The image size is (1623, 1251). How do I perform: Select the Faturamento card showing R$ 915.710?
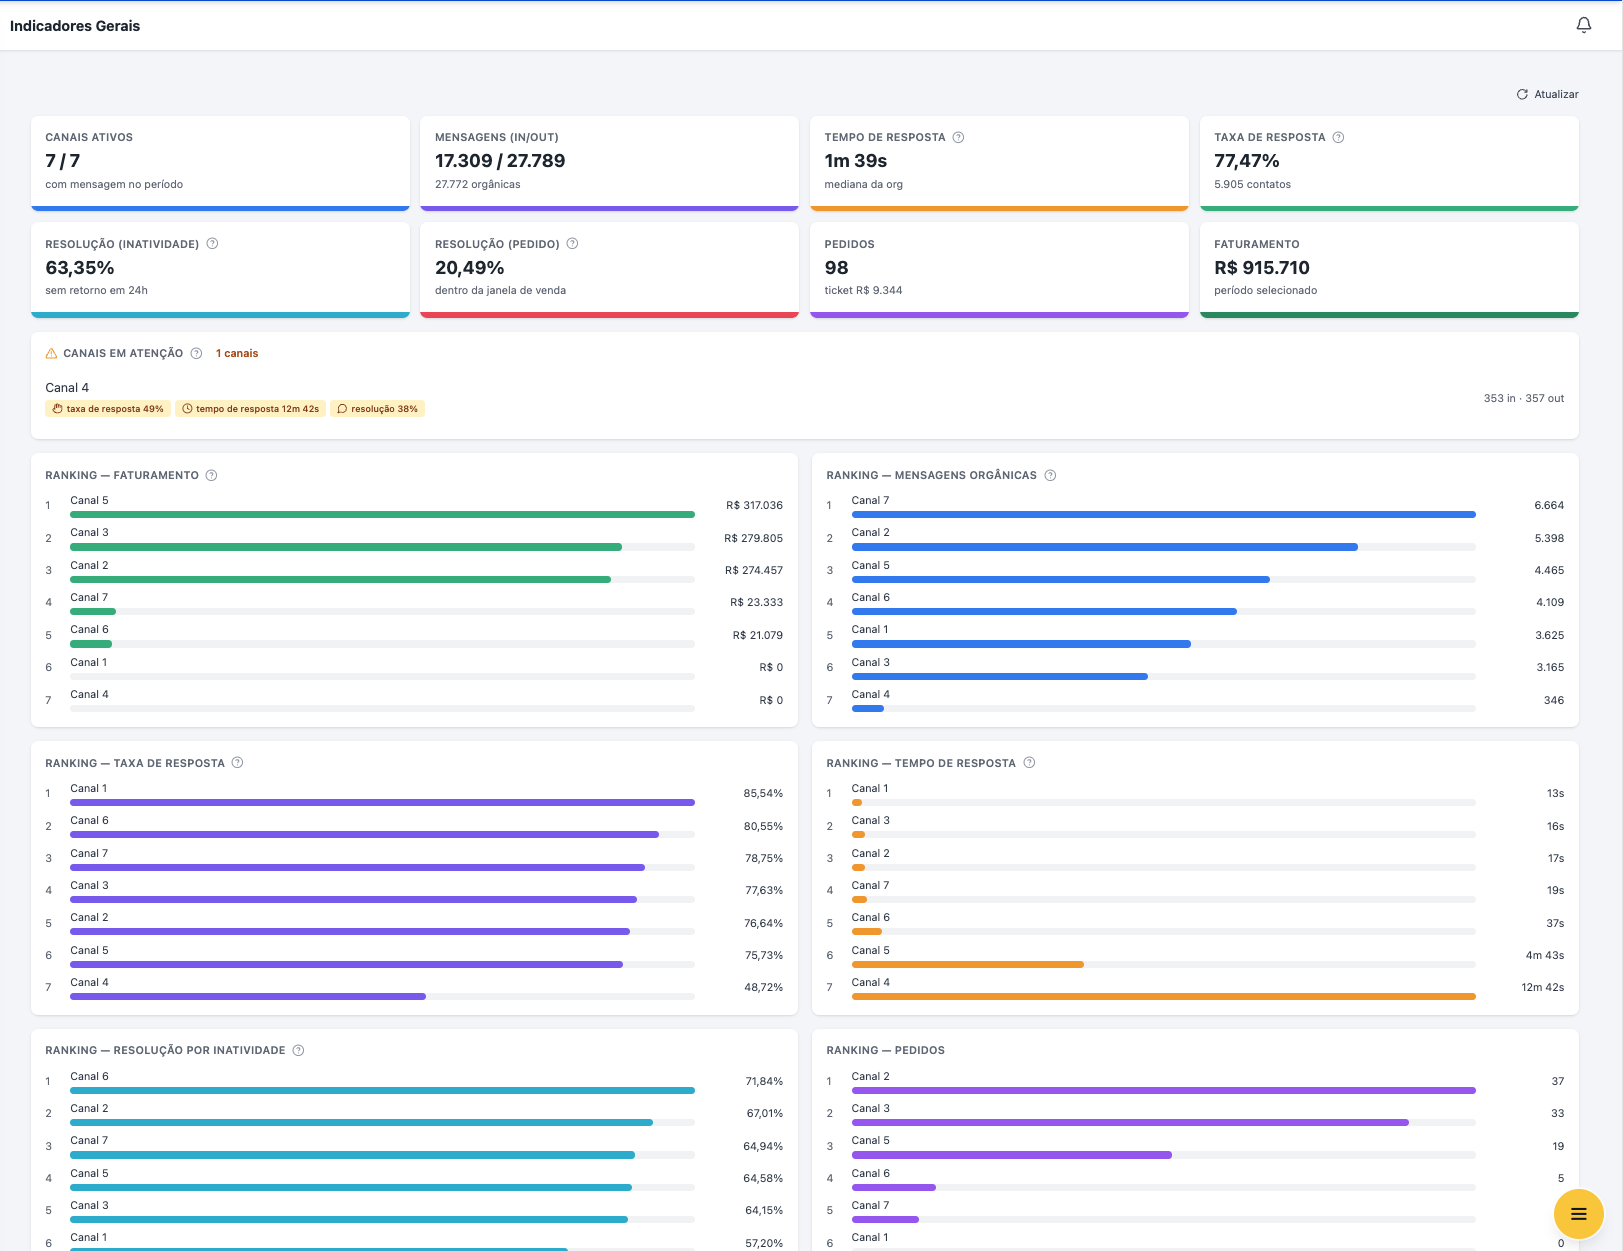click(x=1389, y=270)
